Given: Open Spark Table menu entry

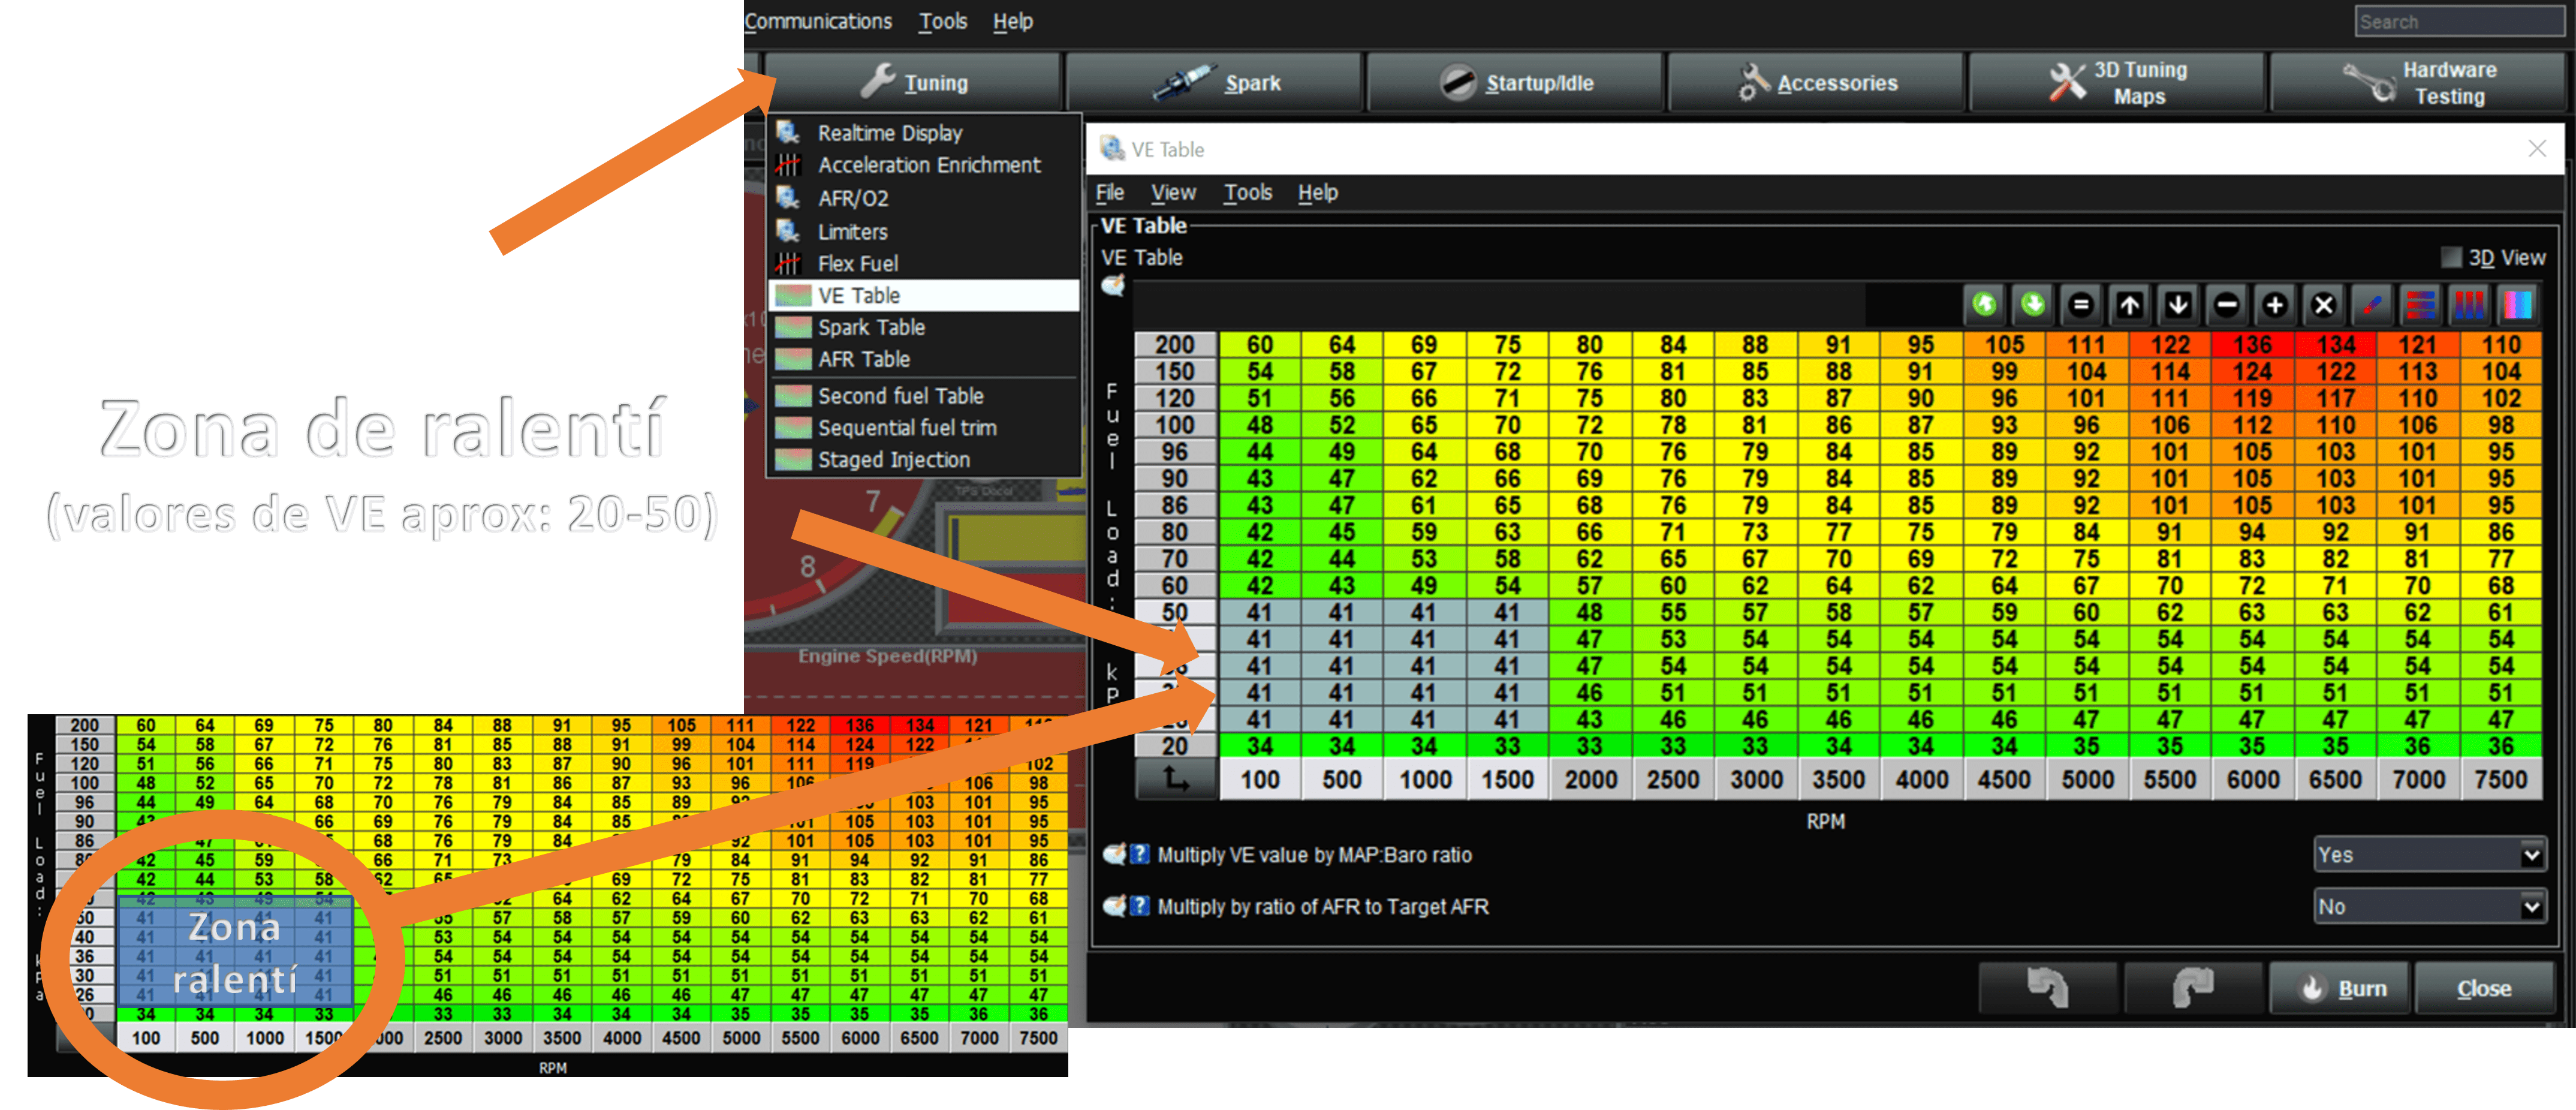Looking at the screenshot, I should [x=924, y=327].
